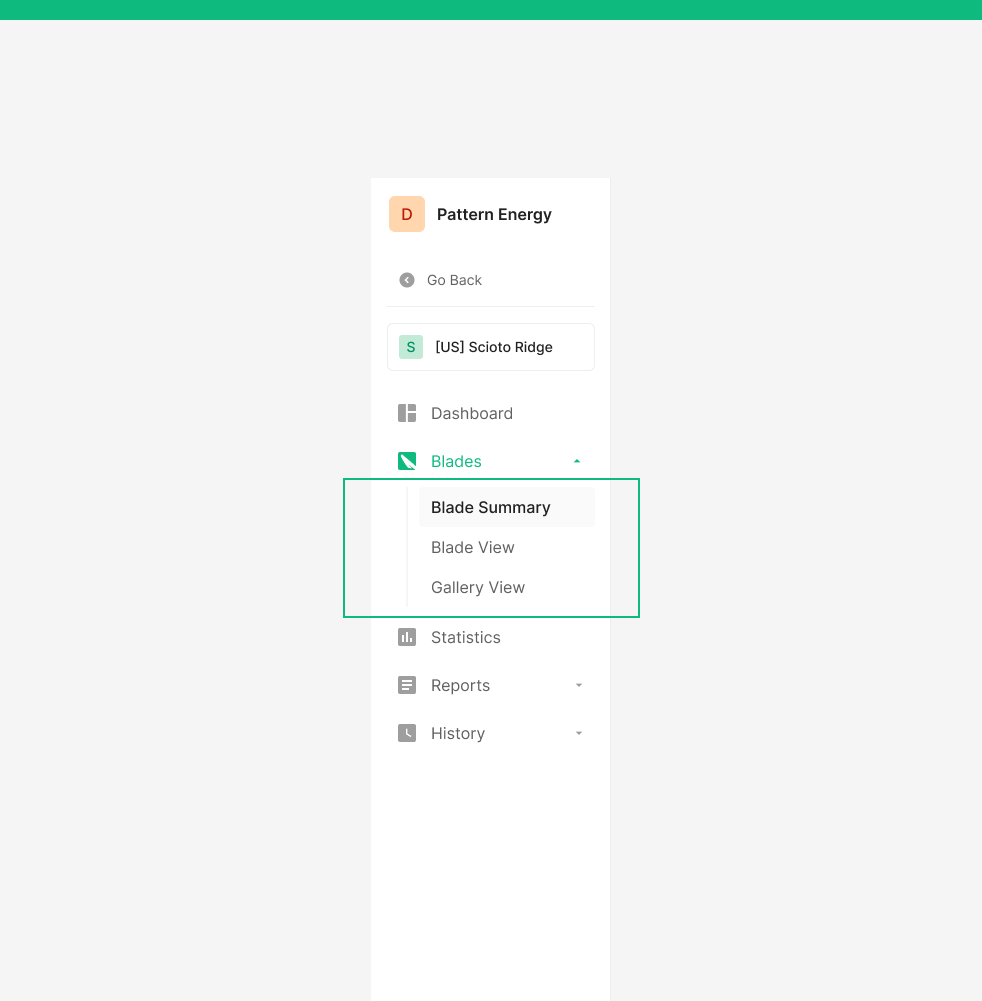The width and height of the screenshot is (982, 1001).
Task: Go to the Dashboard label
Action: click(x=472, y=413)
